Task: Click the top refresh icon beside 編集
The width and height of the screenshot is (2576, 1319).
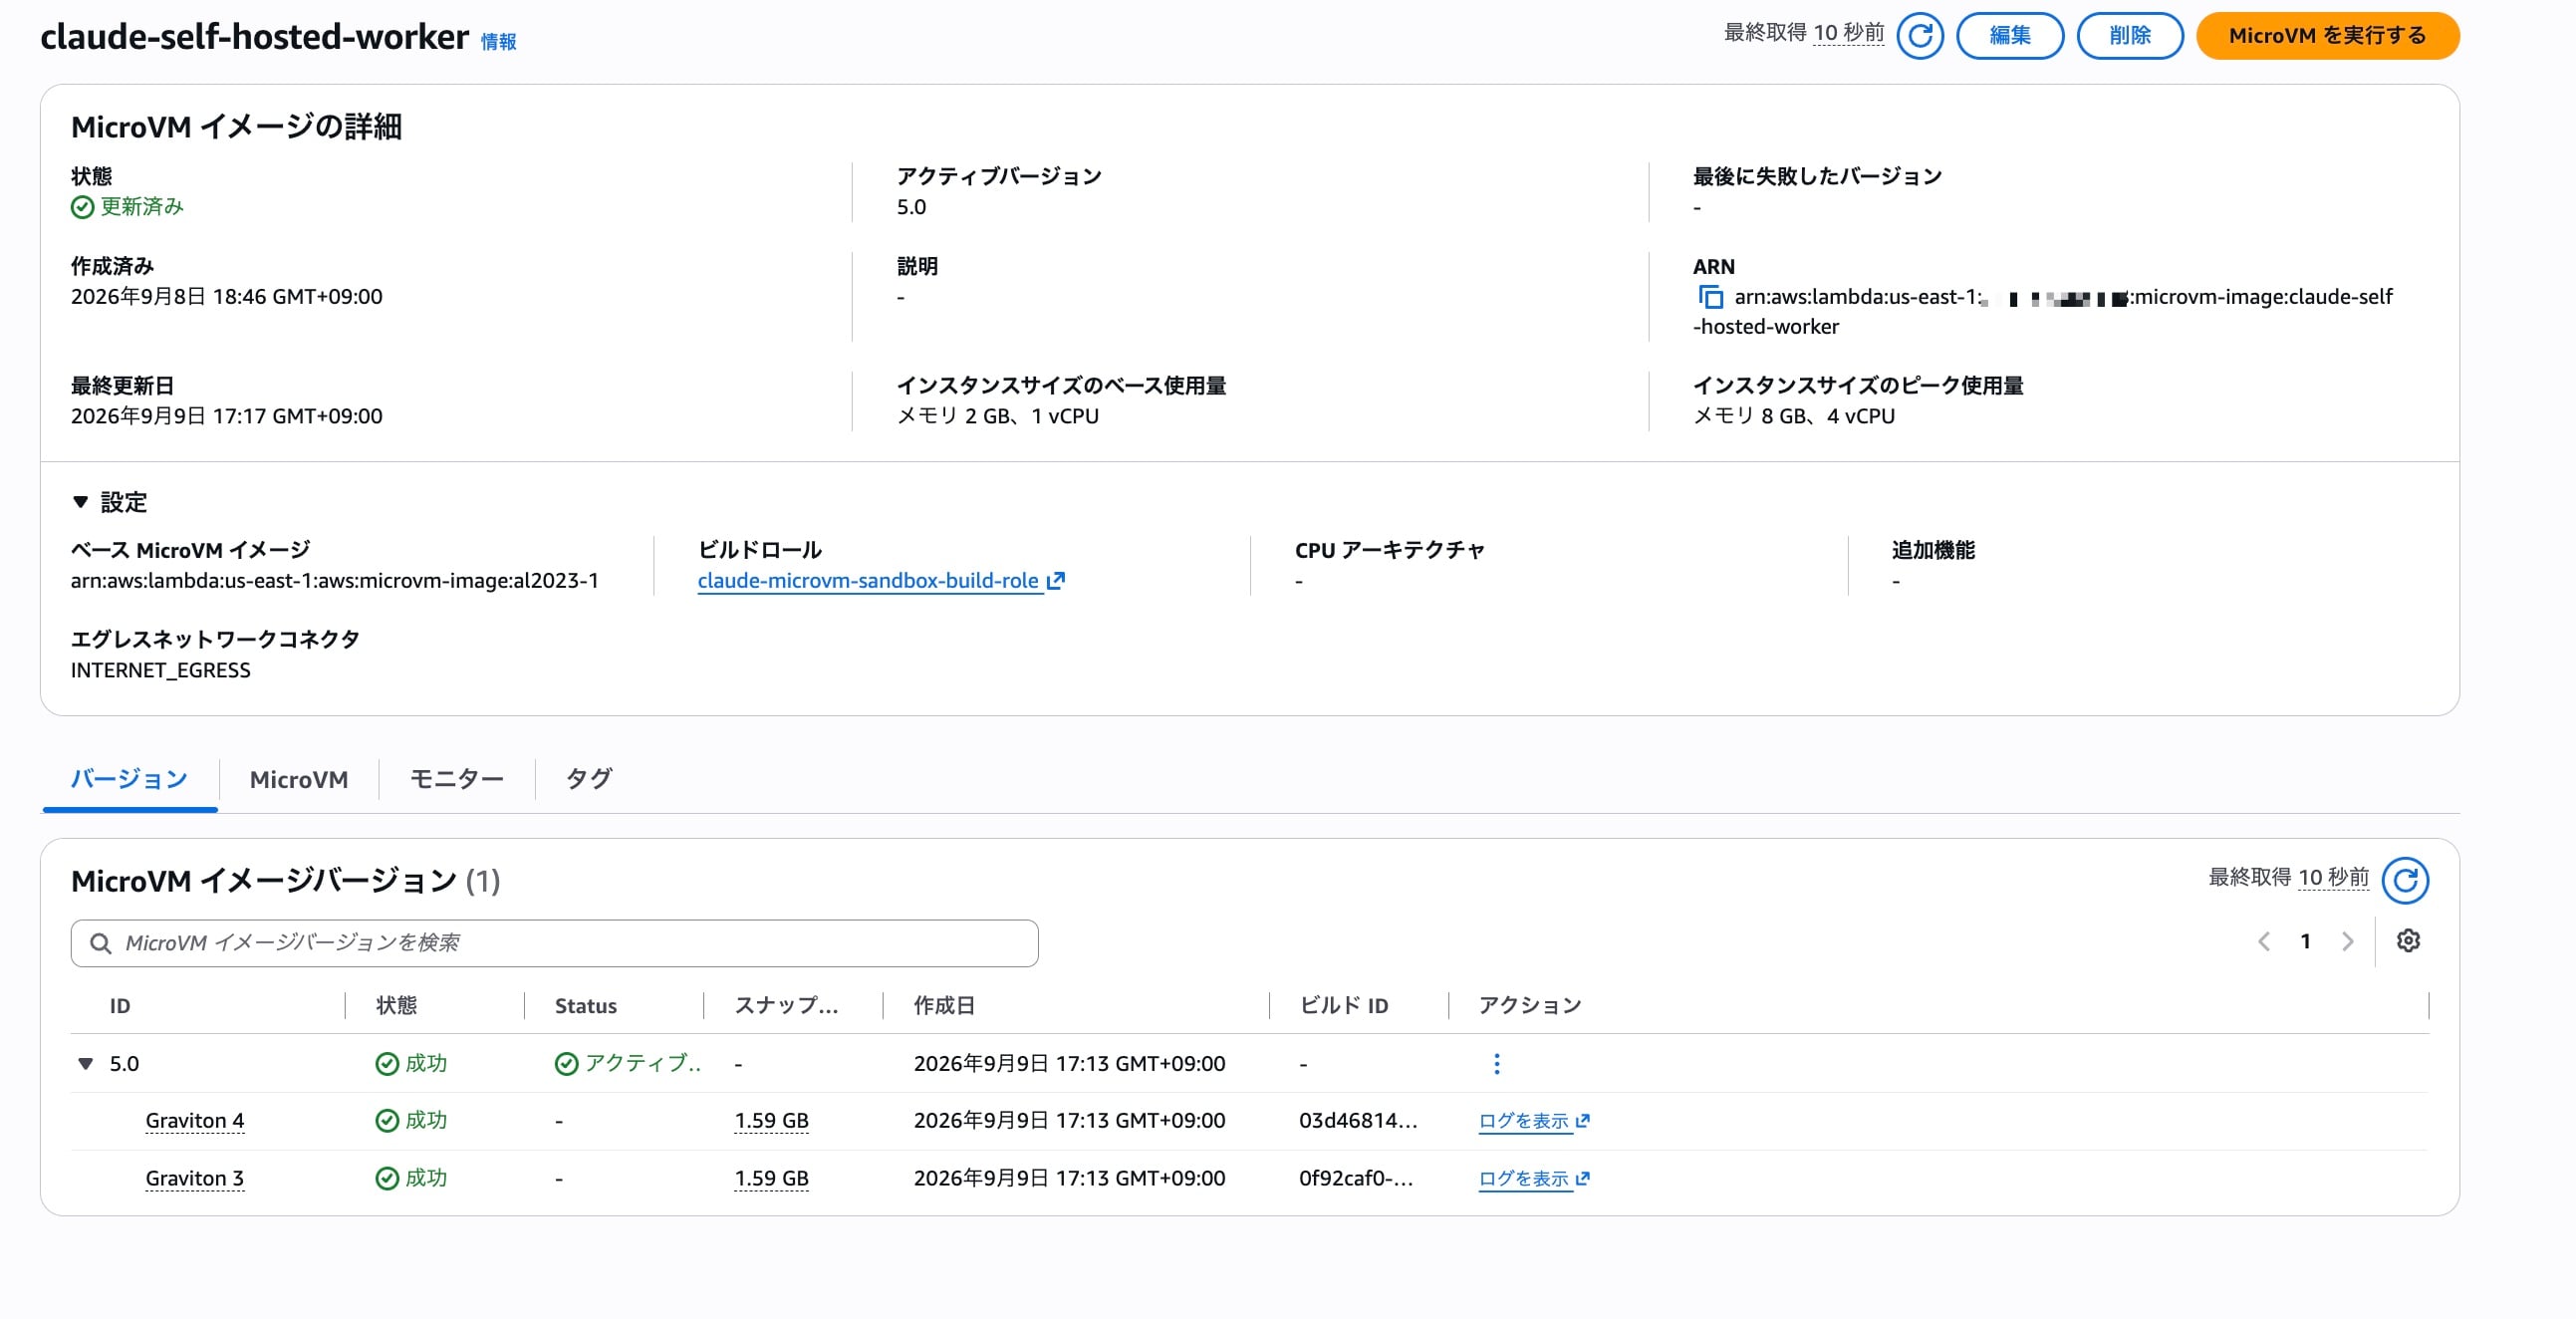Action: click(1919, 36)
